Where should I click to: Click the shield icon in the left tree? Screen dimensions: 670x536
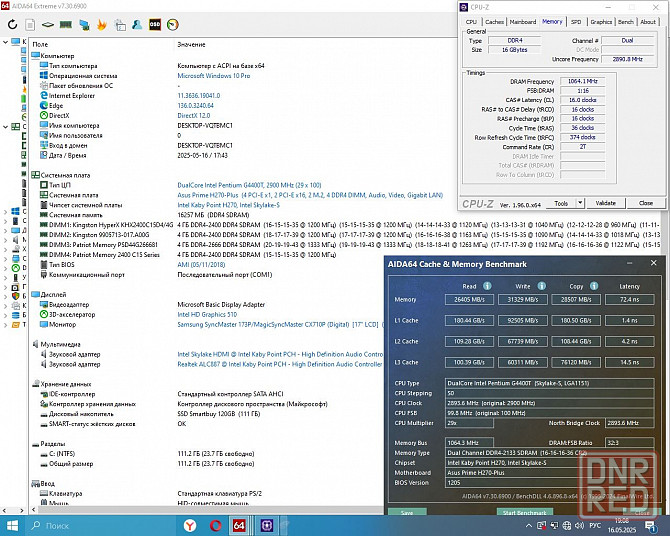tap(15, 296)
